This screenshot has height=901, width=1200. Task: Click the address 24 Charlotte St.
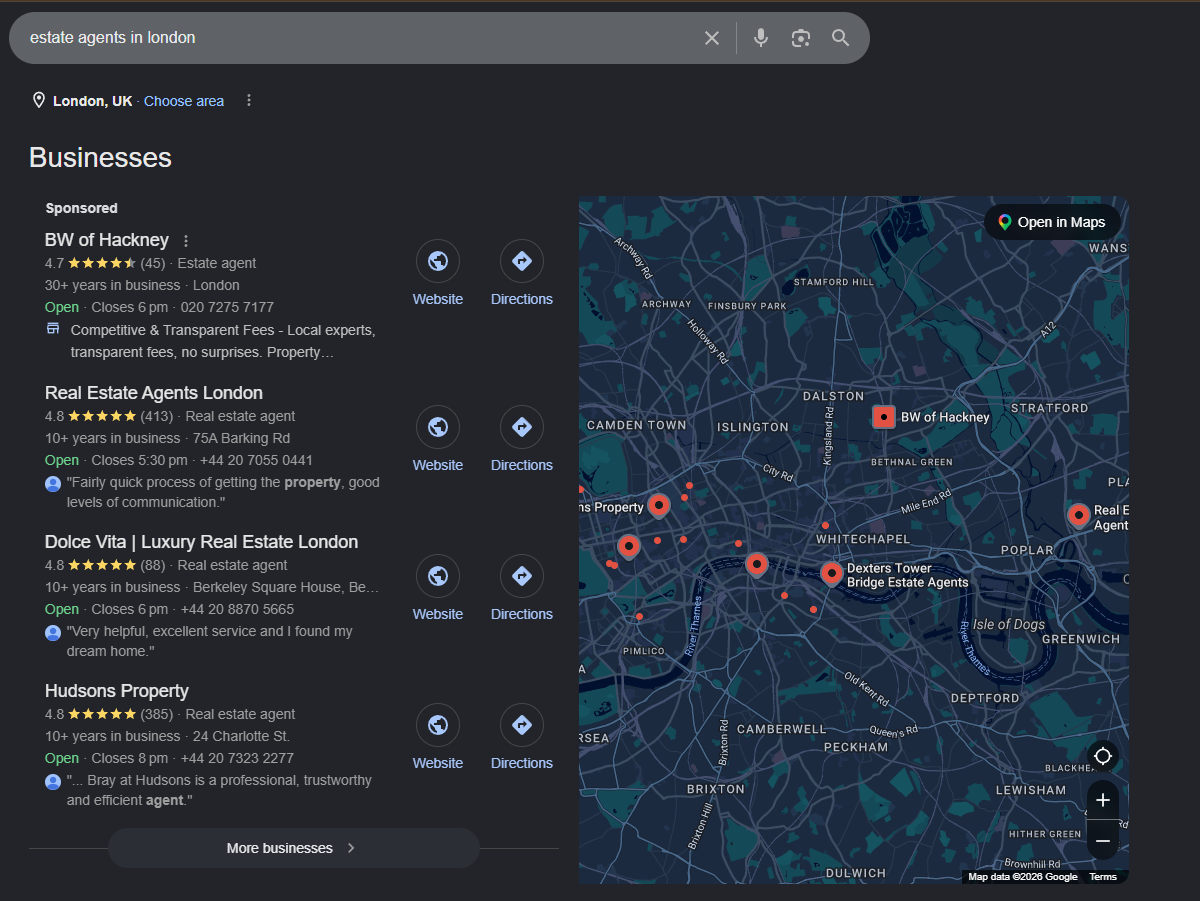click(241, 736)
